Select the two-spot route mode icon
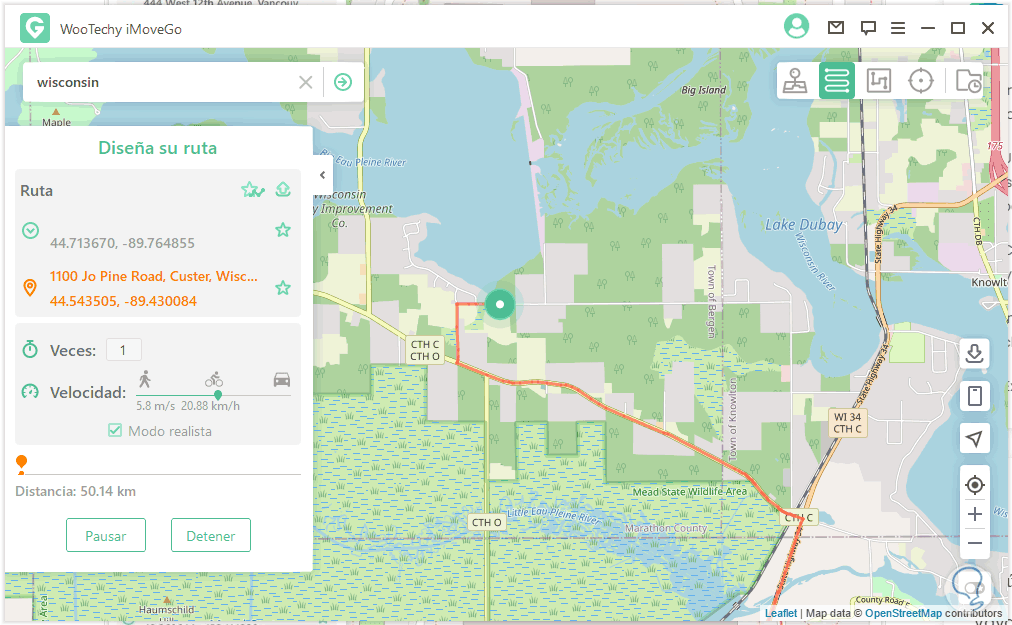This screenshot has height=625, width=1012. (837, 81)
